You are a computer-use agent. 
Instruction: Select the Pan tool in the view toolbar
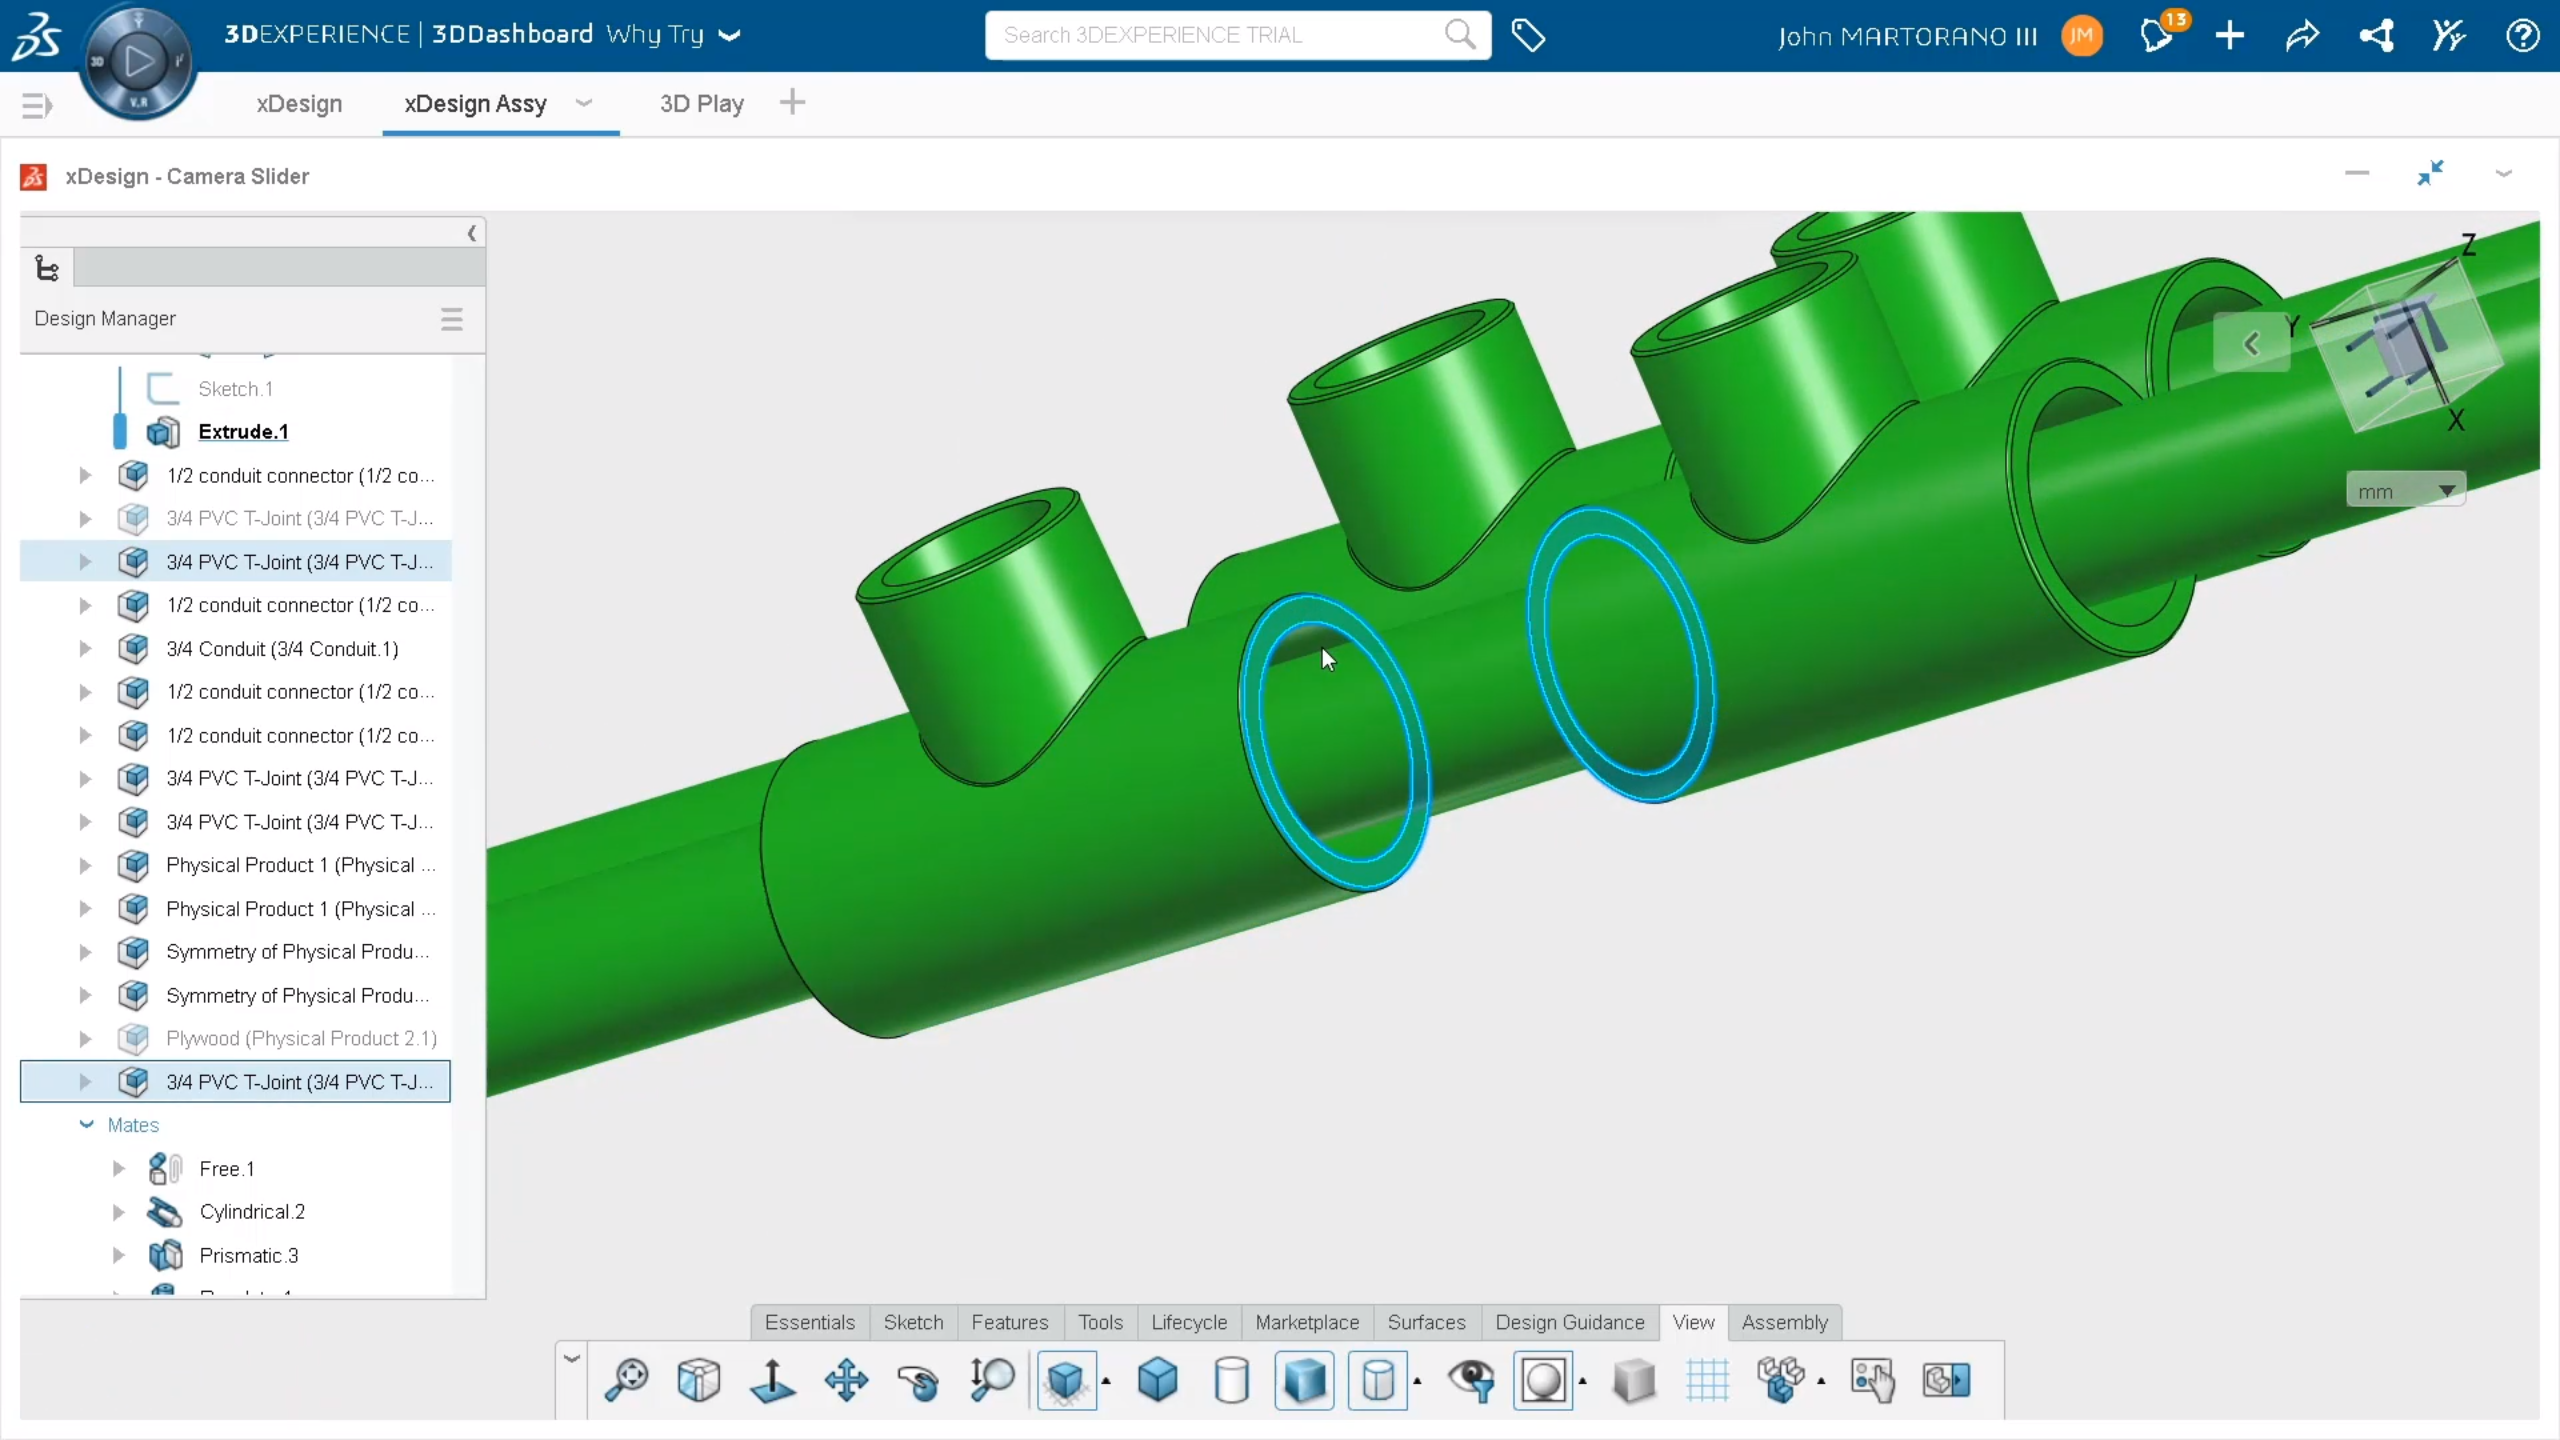(847, 1382)
